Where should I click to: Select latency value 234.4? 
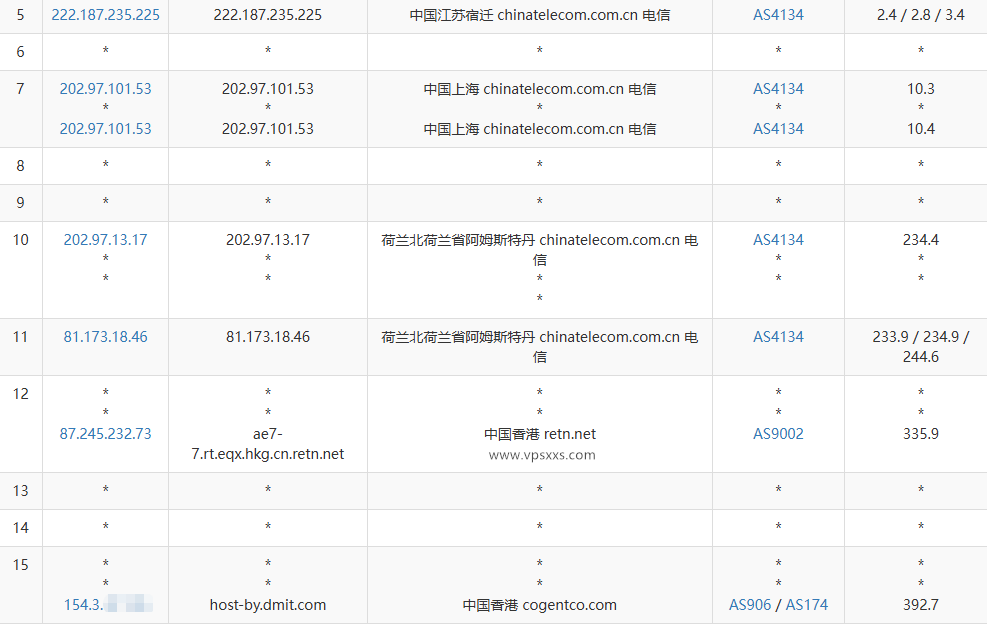pyautogui.click(x=920, y=240)
